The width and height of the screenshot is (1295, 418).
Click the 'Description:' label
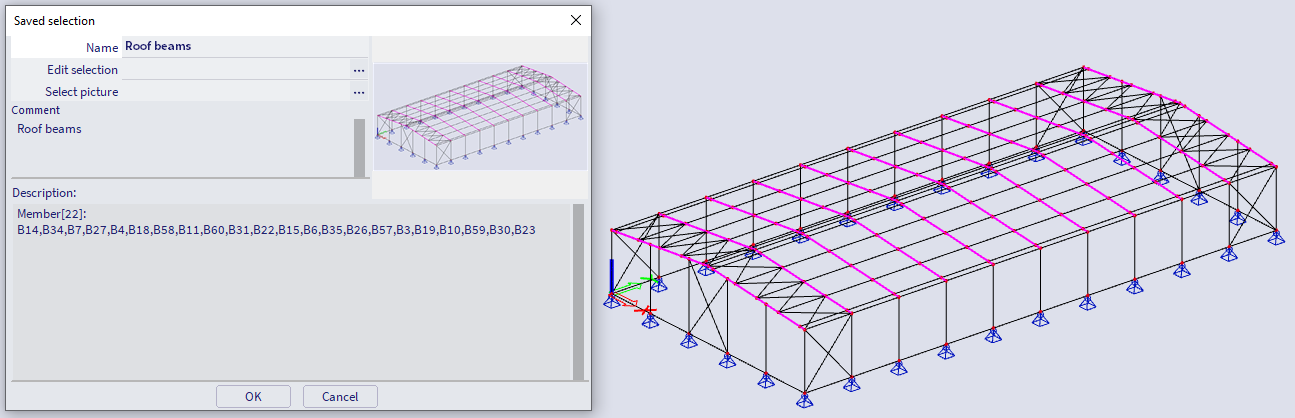(x=45, y=192)
